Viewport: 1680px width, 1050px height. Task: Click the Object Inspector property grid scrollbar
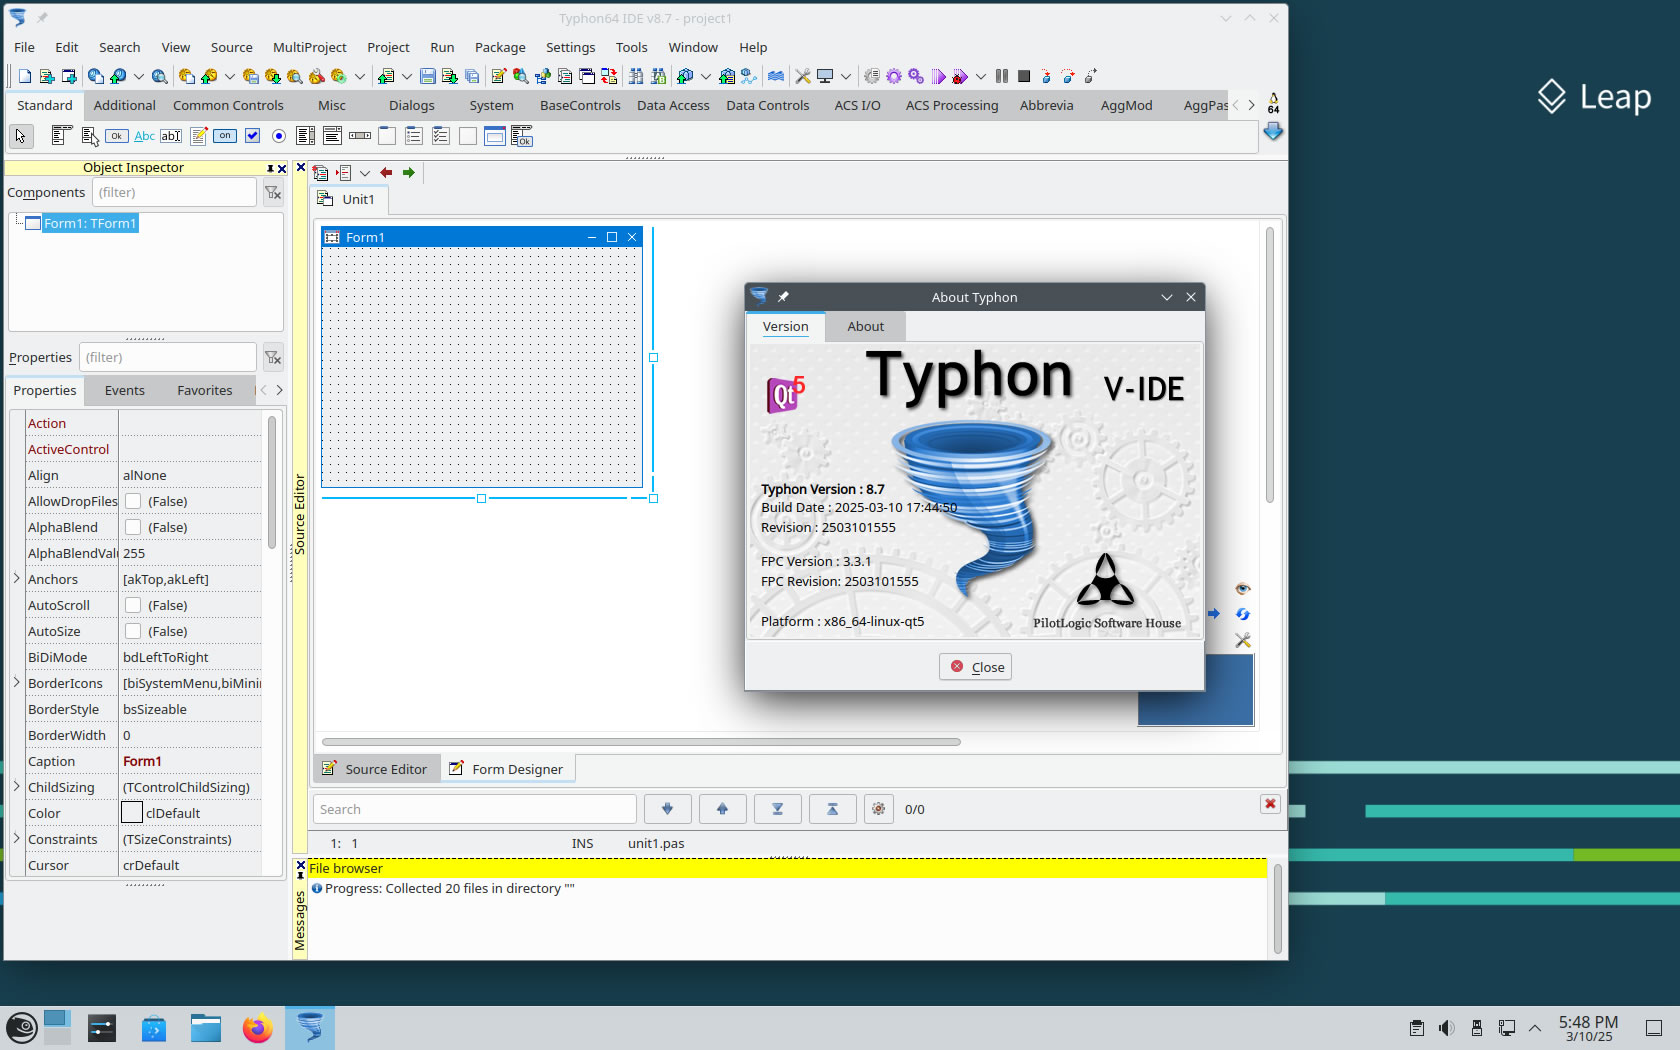pos(271,482)
